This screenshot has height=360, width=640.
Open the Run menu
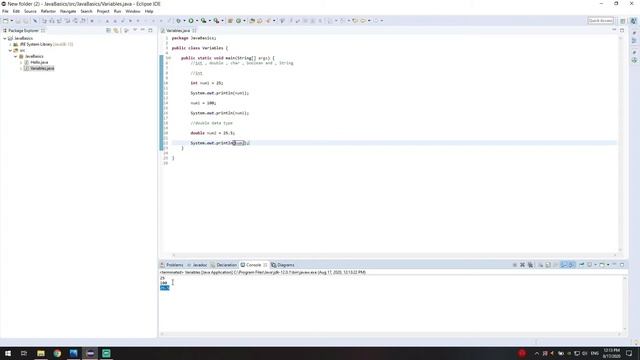click(x=118, y=11)
